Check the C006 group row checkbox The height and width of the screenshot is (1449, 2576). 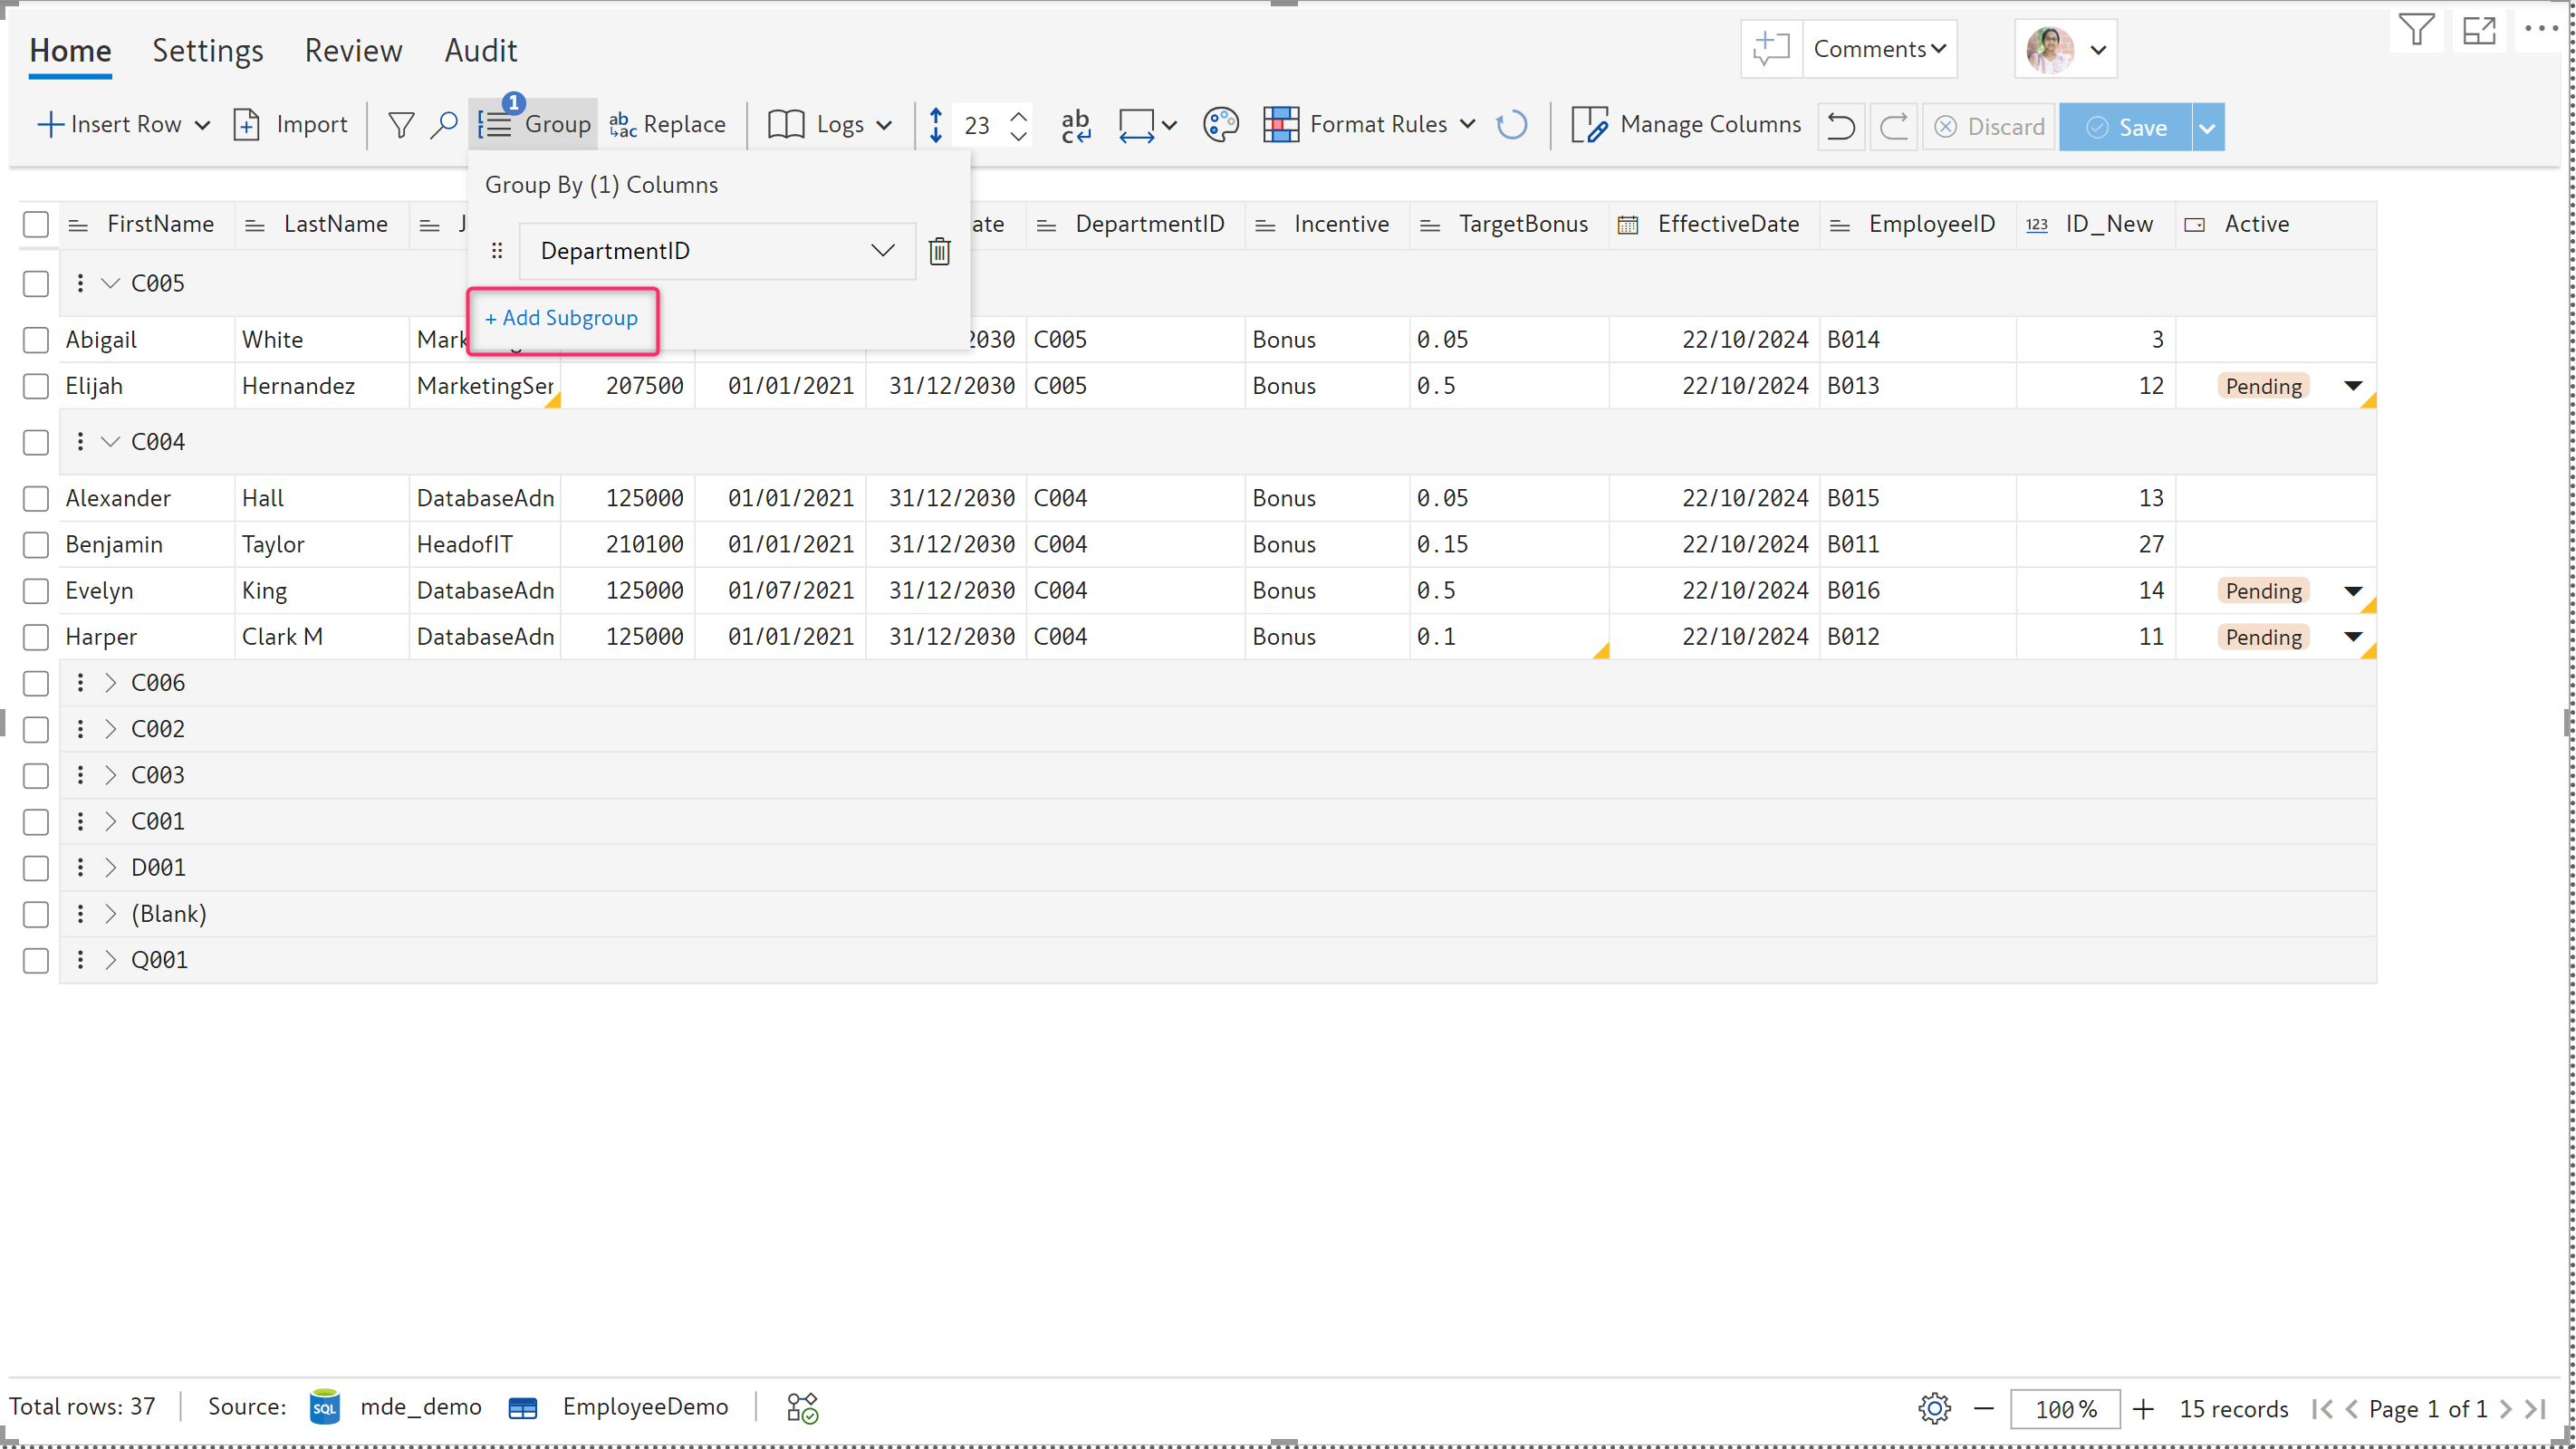point(36,683)
